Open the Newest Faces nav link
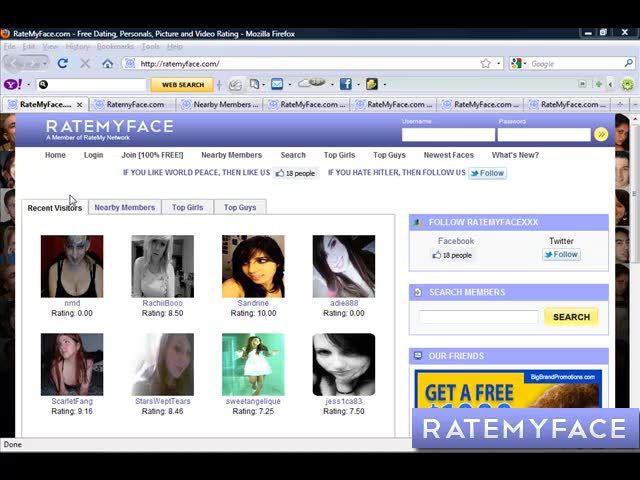 [x=449, y=155]
